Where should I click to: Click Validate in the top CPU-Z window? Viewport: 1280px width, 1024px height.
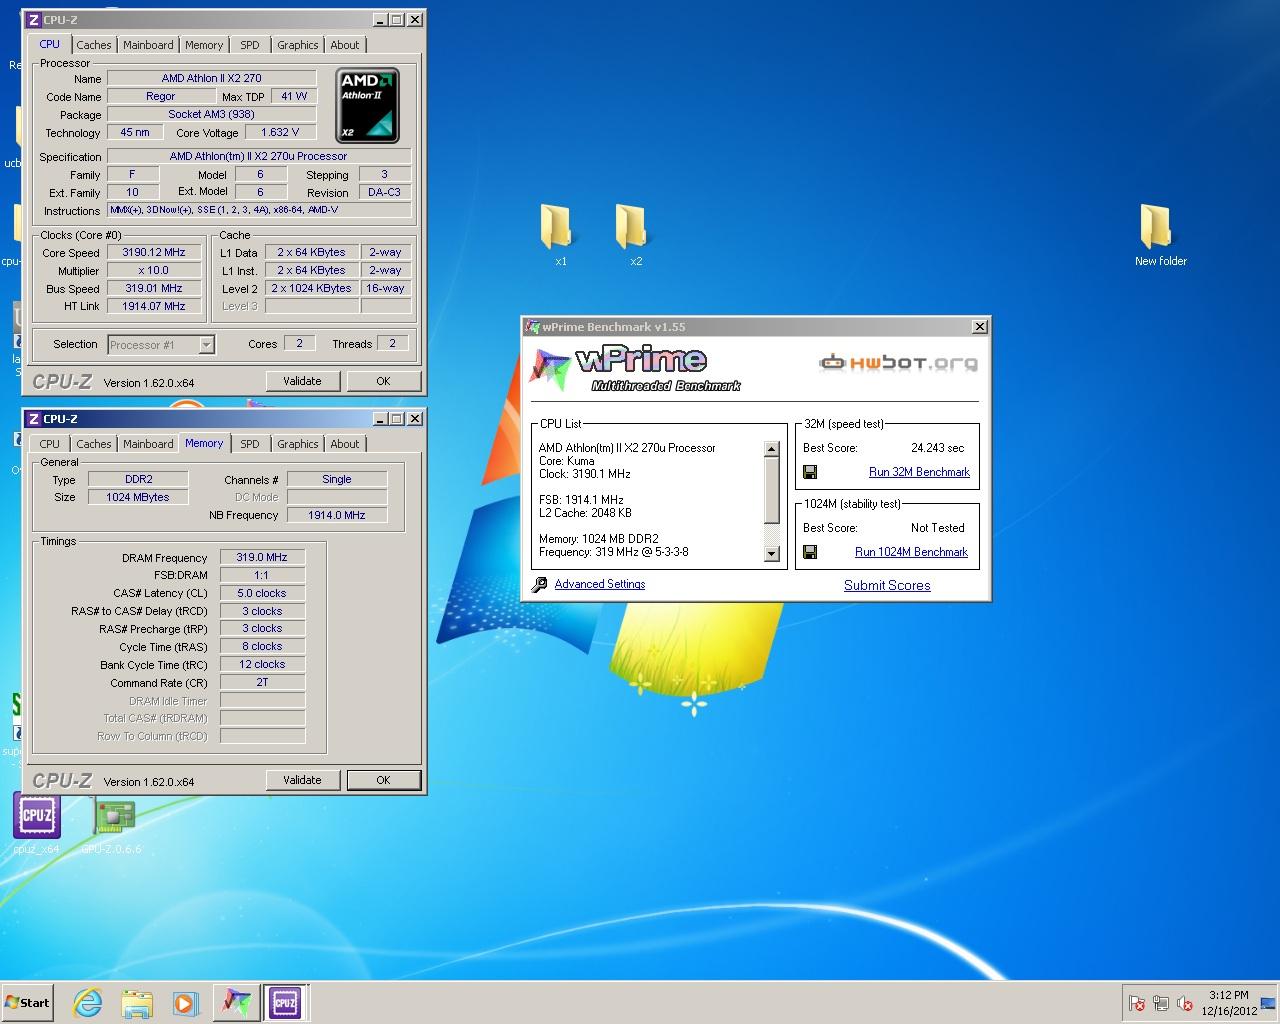click(302, 381)
